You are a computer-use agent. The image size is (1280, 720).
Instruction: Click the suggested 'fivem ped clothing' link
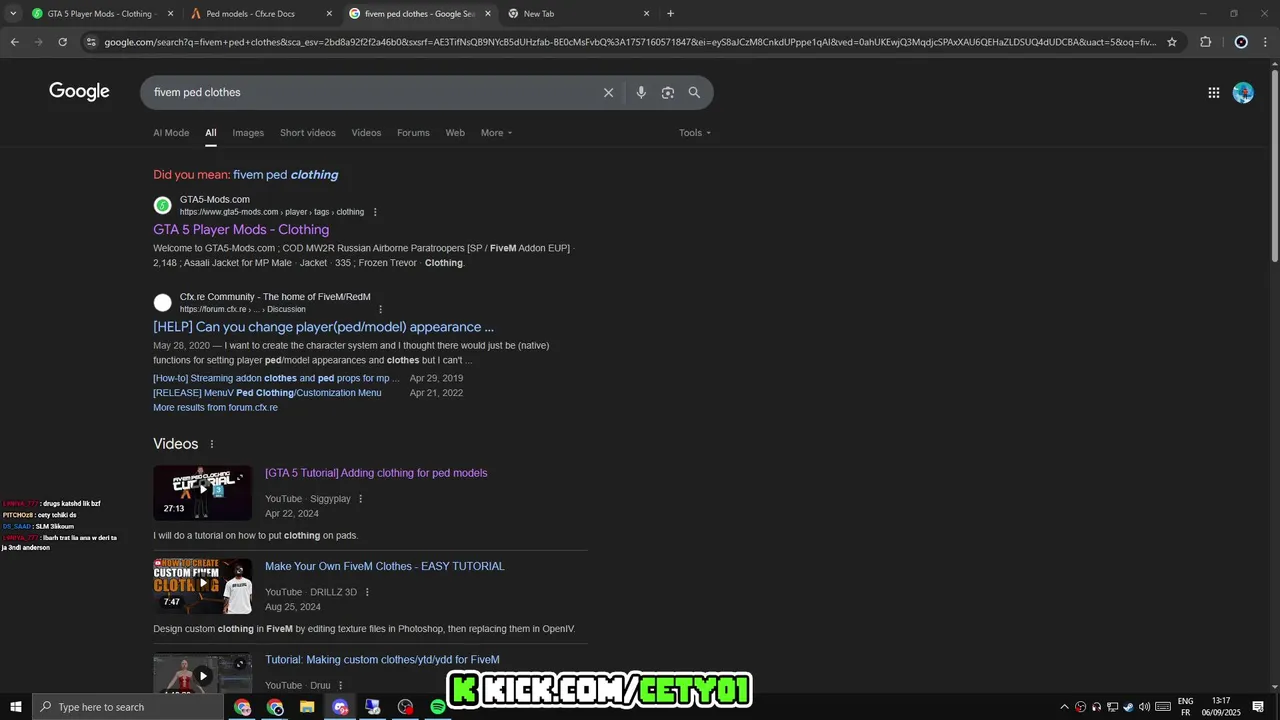point(286,175)
